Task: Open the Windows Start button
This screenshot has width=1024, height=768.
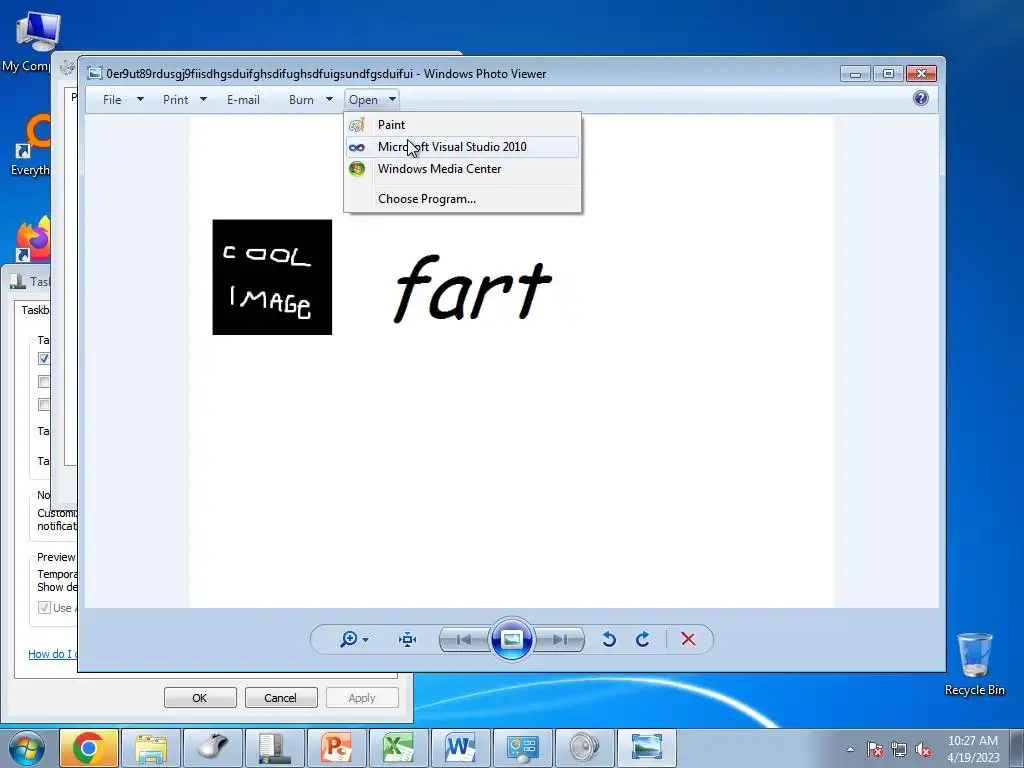Action: [27, 748]
